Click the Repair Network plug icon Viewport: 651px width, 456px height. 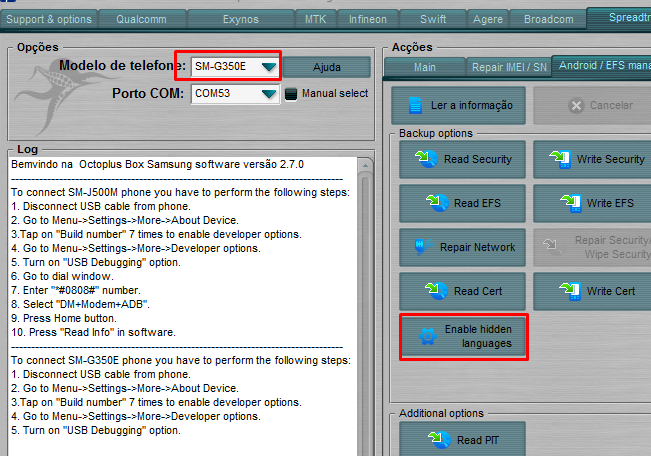[423, 247]
